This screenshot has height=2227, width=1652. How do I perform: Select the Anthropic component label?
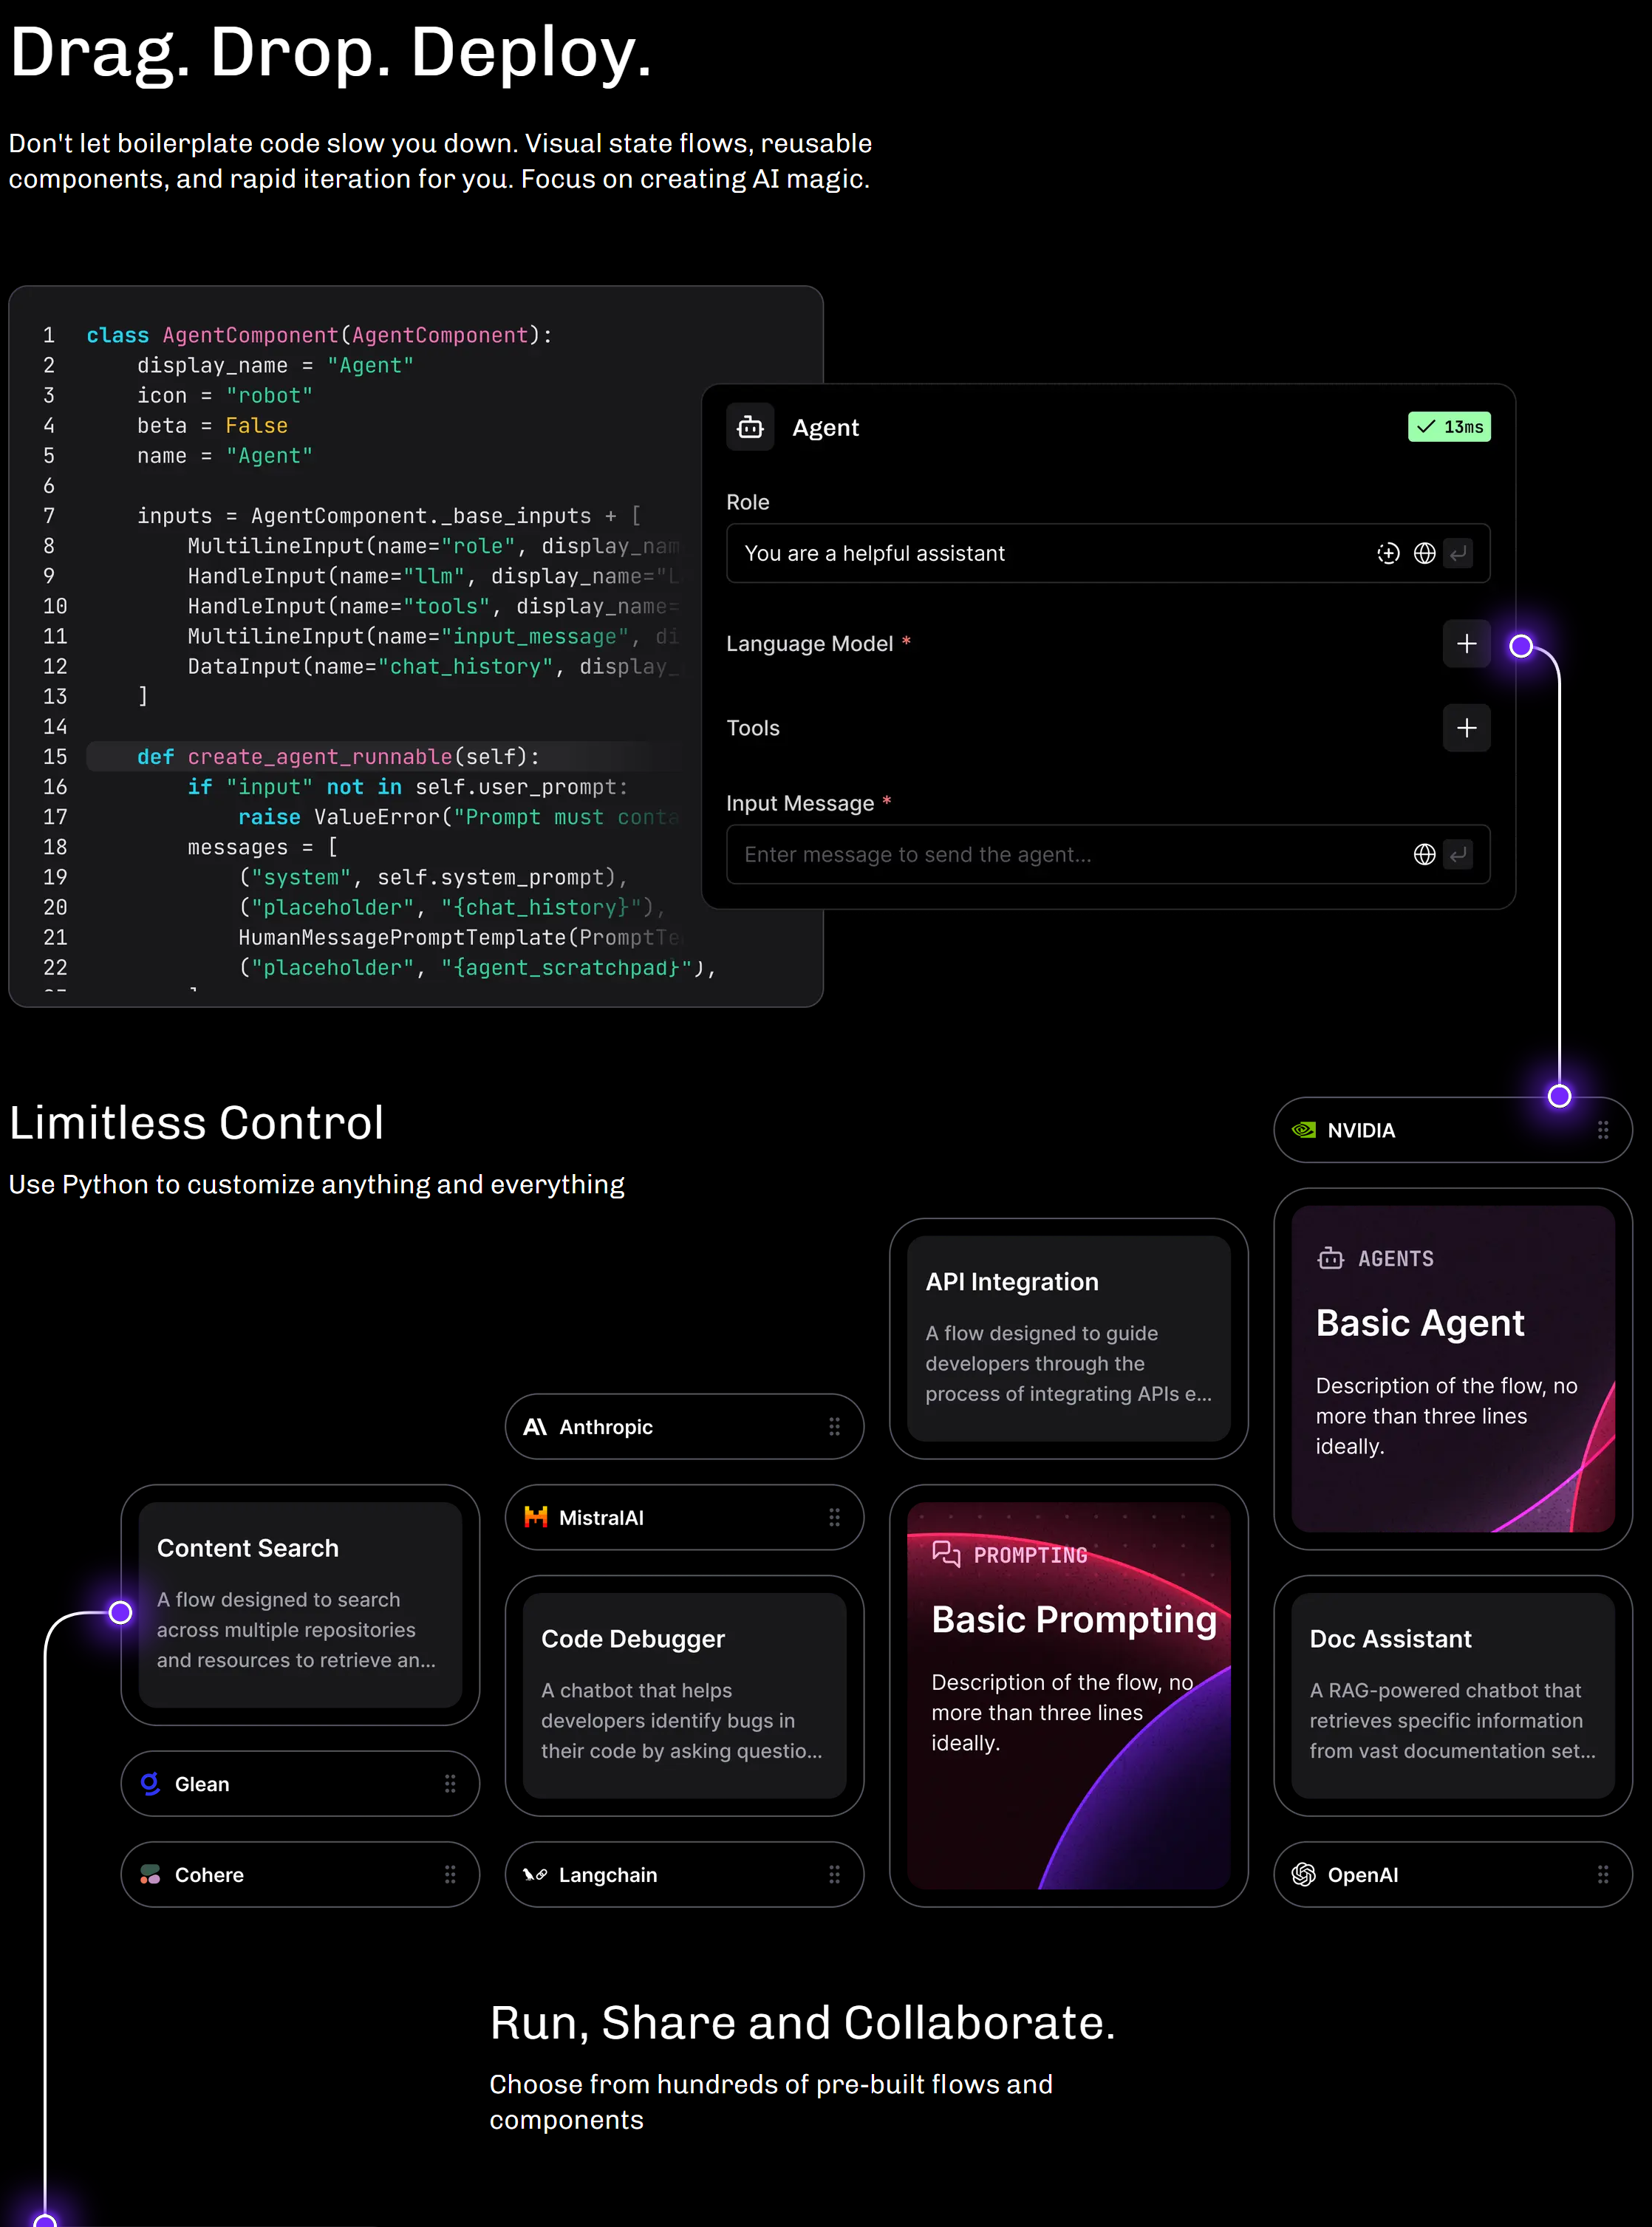(605, 1427)
